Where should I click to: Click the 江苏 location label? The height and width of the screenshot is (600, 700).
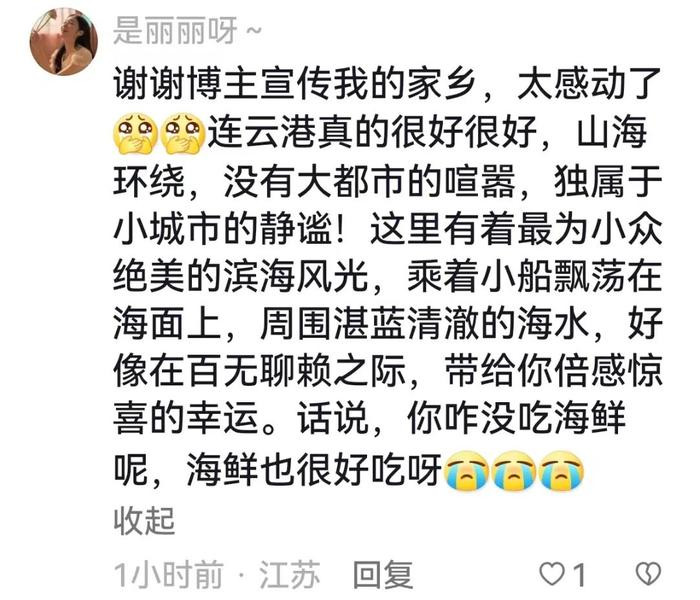point(290,575)
